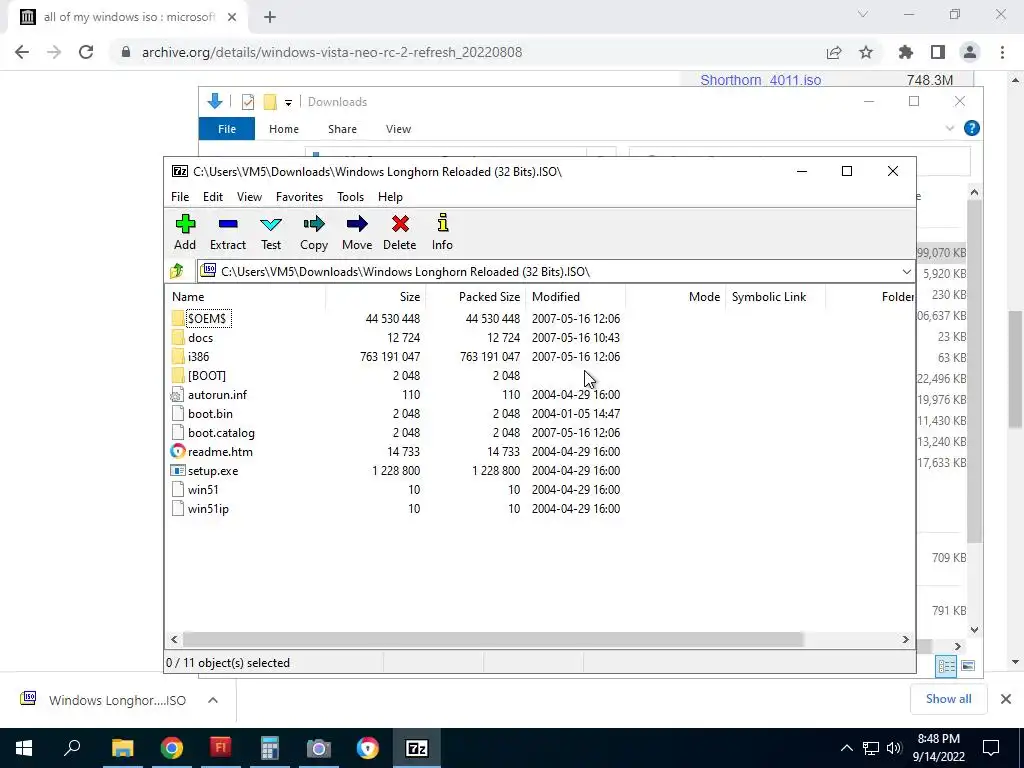Select the $OEM$ folder
The width and height of the screenshot is (1024, 768).
(206, 319)
